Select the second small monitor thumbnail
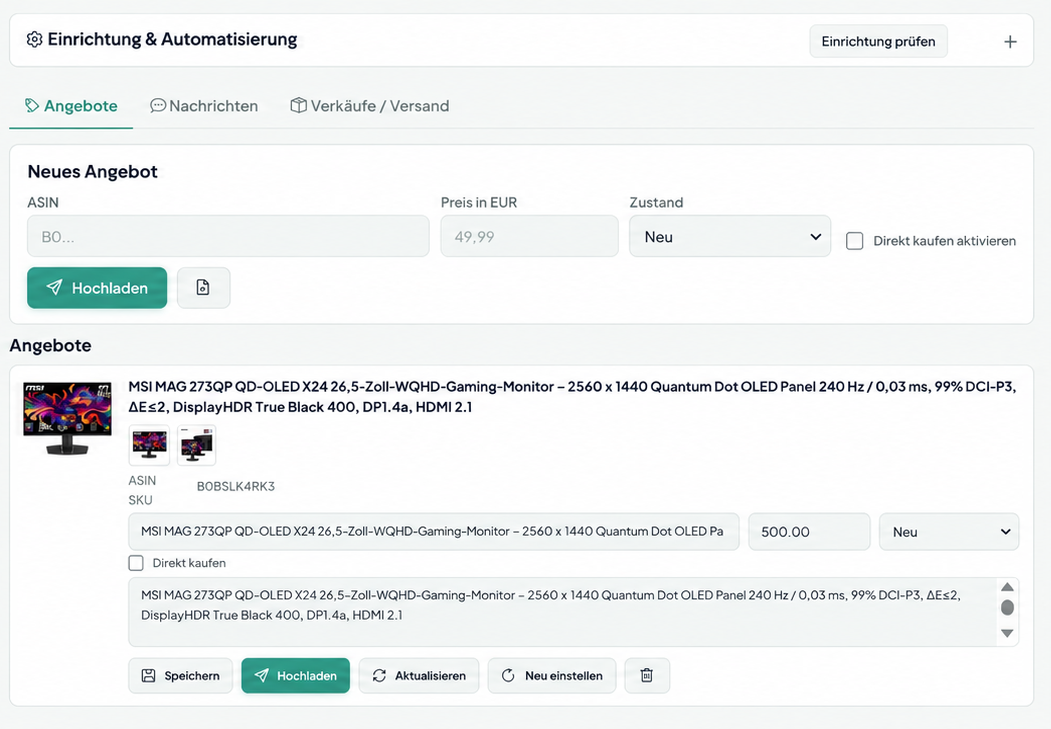This screenshot has height=729, width=1051. [196, 445]
